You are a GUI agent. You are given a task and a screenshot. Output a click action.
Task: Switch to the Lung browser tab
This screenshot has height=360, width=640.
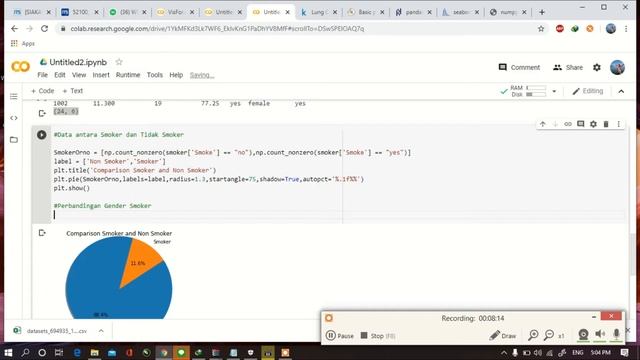point(317,12)
